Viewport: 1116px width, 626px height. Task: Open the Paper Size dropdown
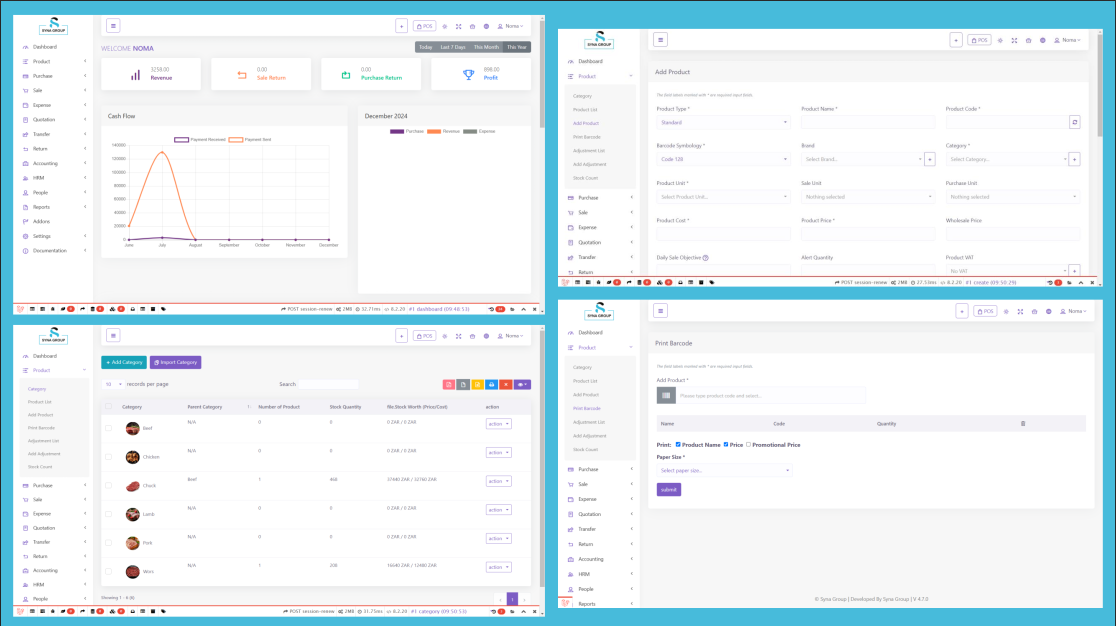click(724, 470)
